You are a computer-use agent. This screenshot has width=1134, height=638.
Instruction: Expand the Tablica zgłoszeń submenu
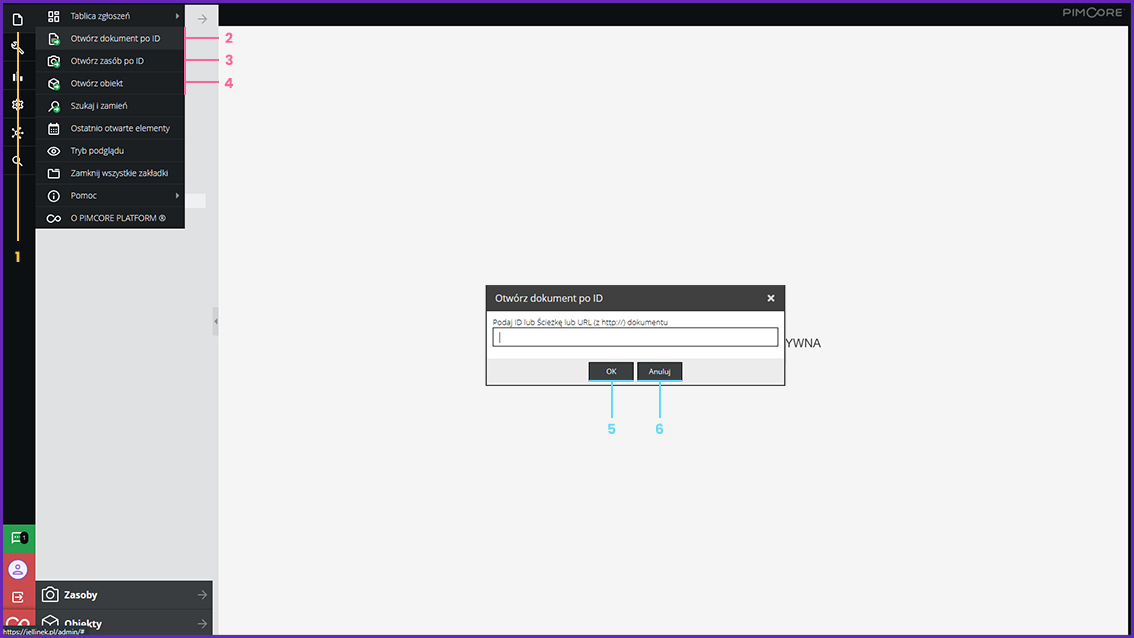pos(110,16)
